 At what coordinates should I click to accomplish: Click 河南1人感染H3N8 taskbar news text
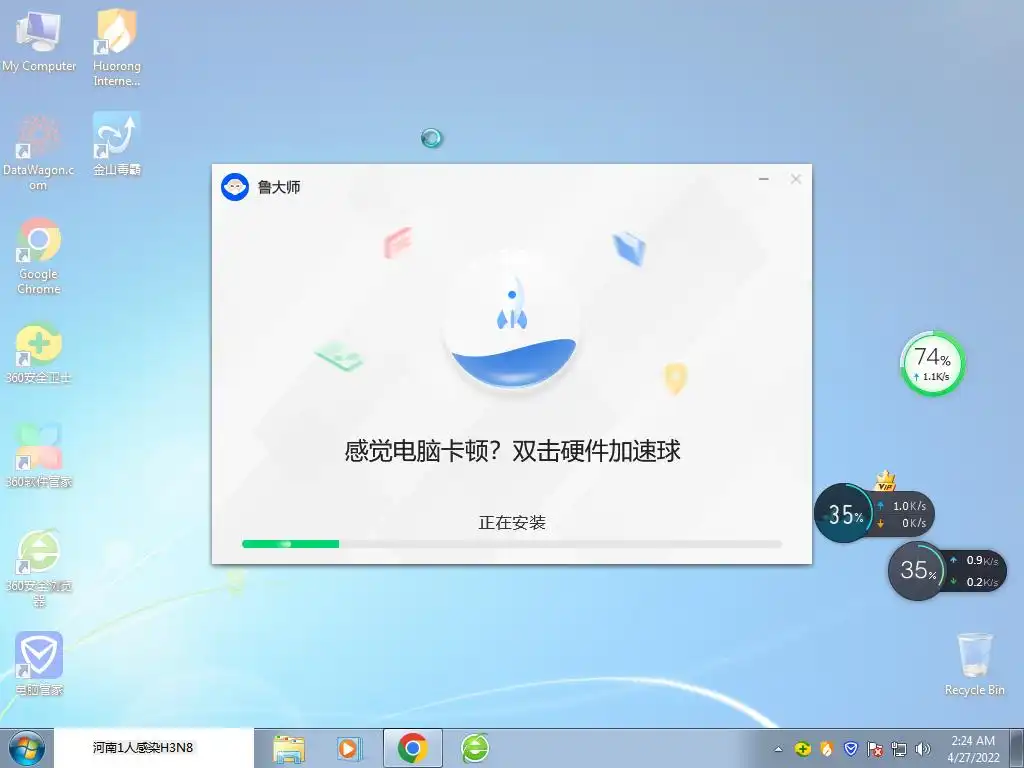pos(143,748)
